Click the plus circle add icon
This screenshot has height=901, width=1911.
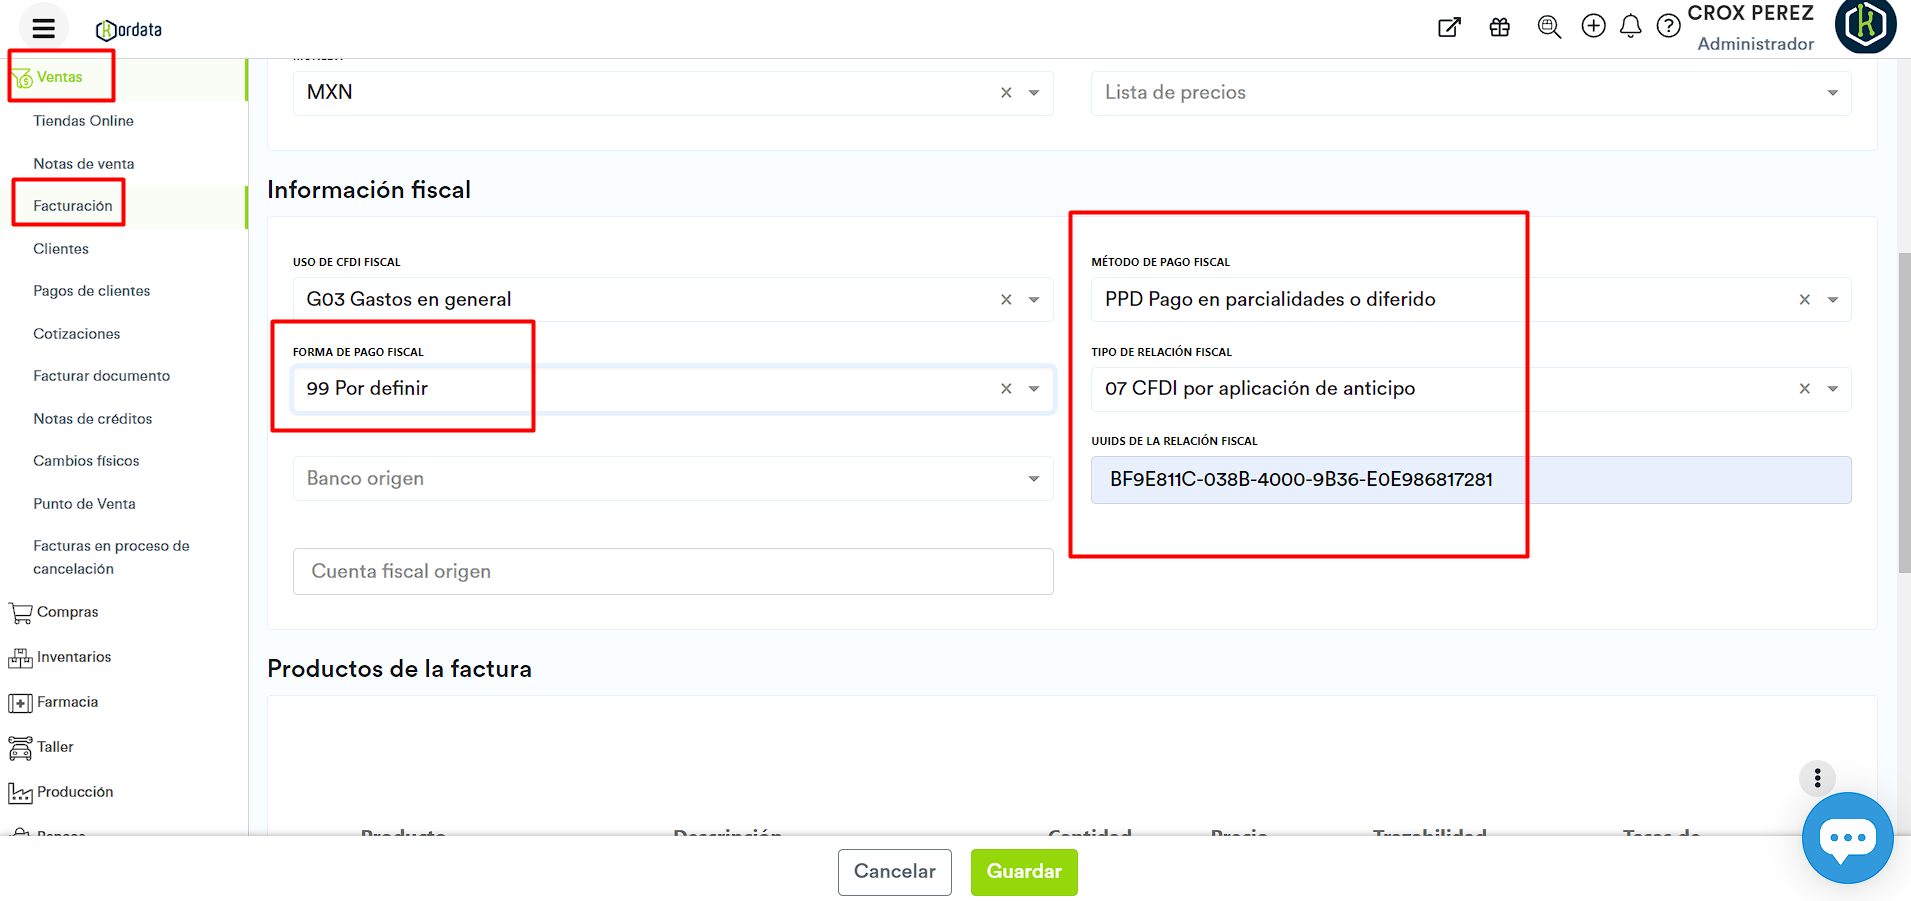tap(1593, 26)
